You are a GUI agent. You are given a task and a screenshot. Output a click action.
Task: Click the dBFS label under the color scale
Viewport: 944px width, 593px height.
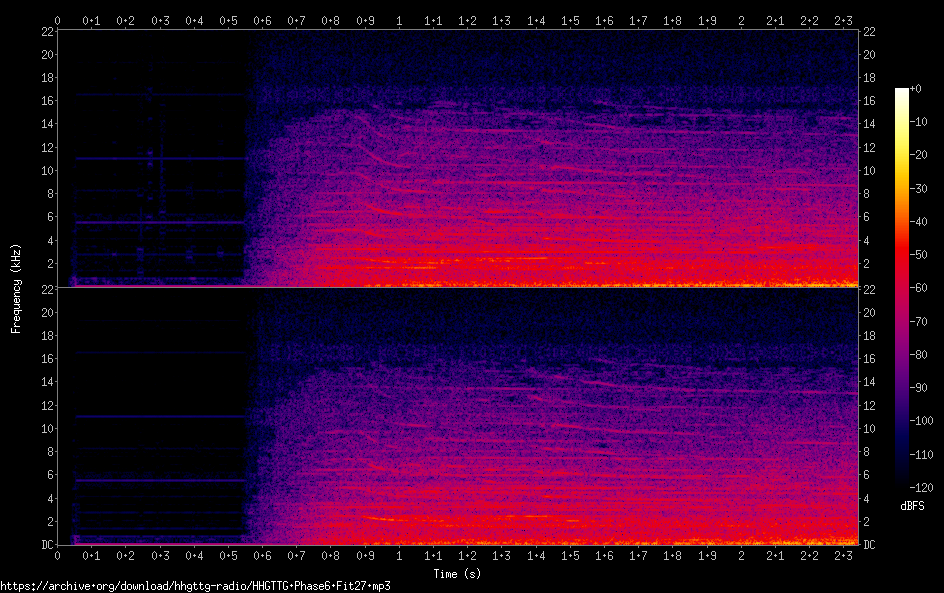tap(911, 506)
